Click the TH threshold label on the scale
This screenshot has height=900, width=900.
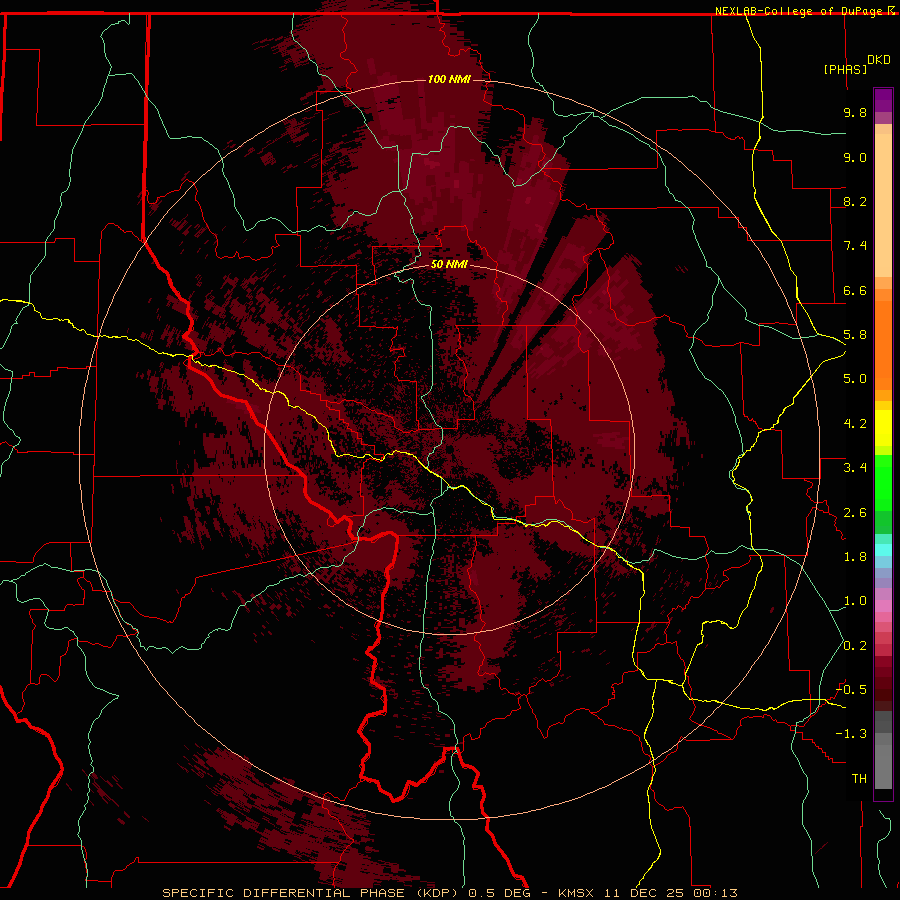[x=859, y=779]
